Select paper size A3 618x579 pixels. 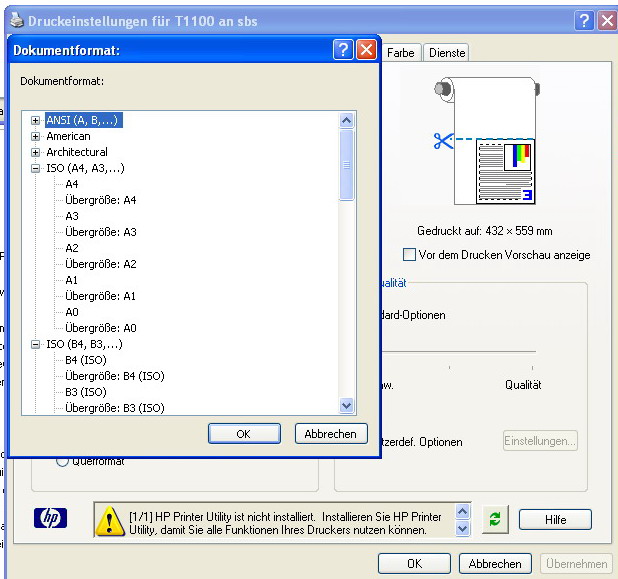[72, 216]
